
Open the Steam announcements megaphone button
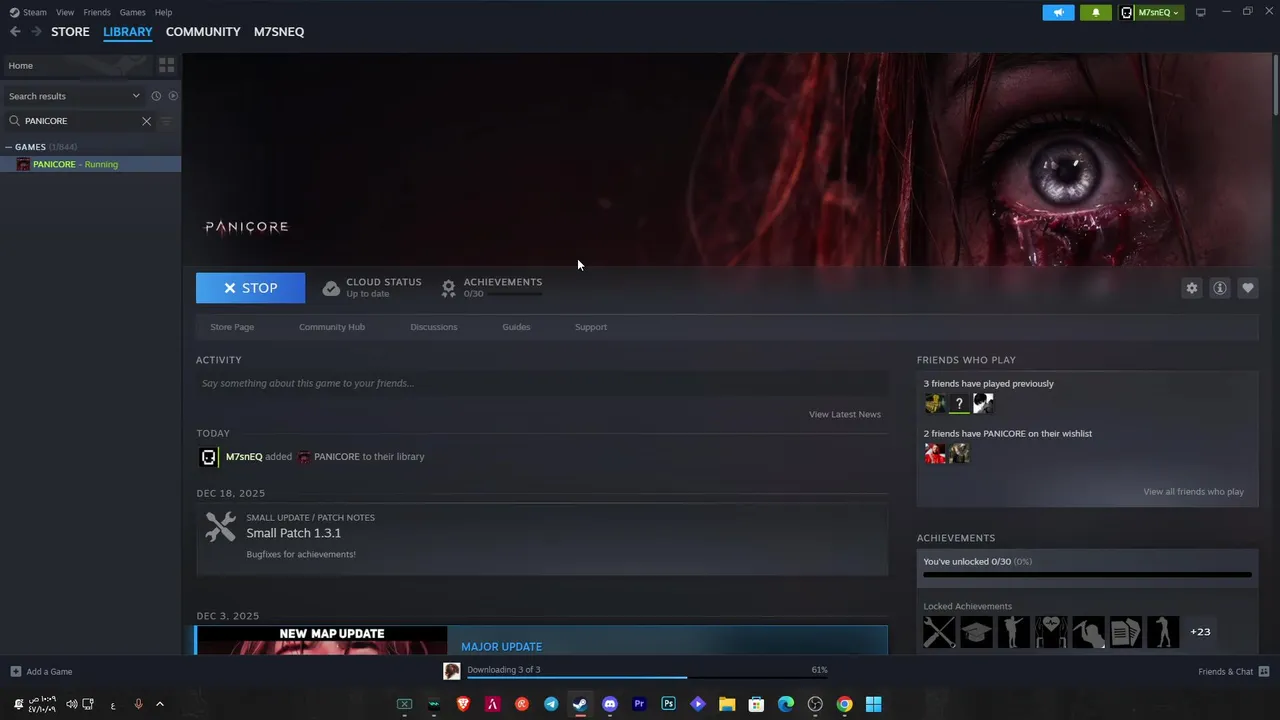(1058, 12)
